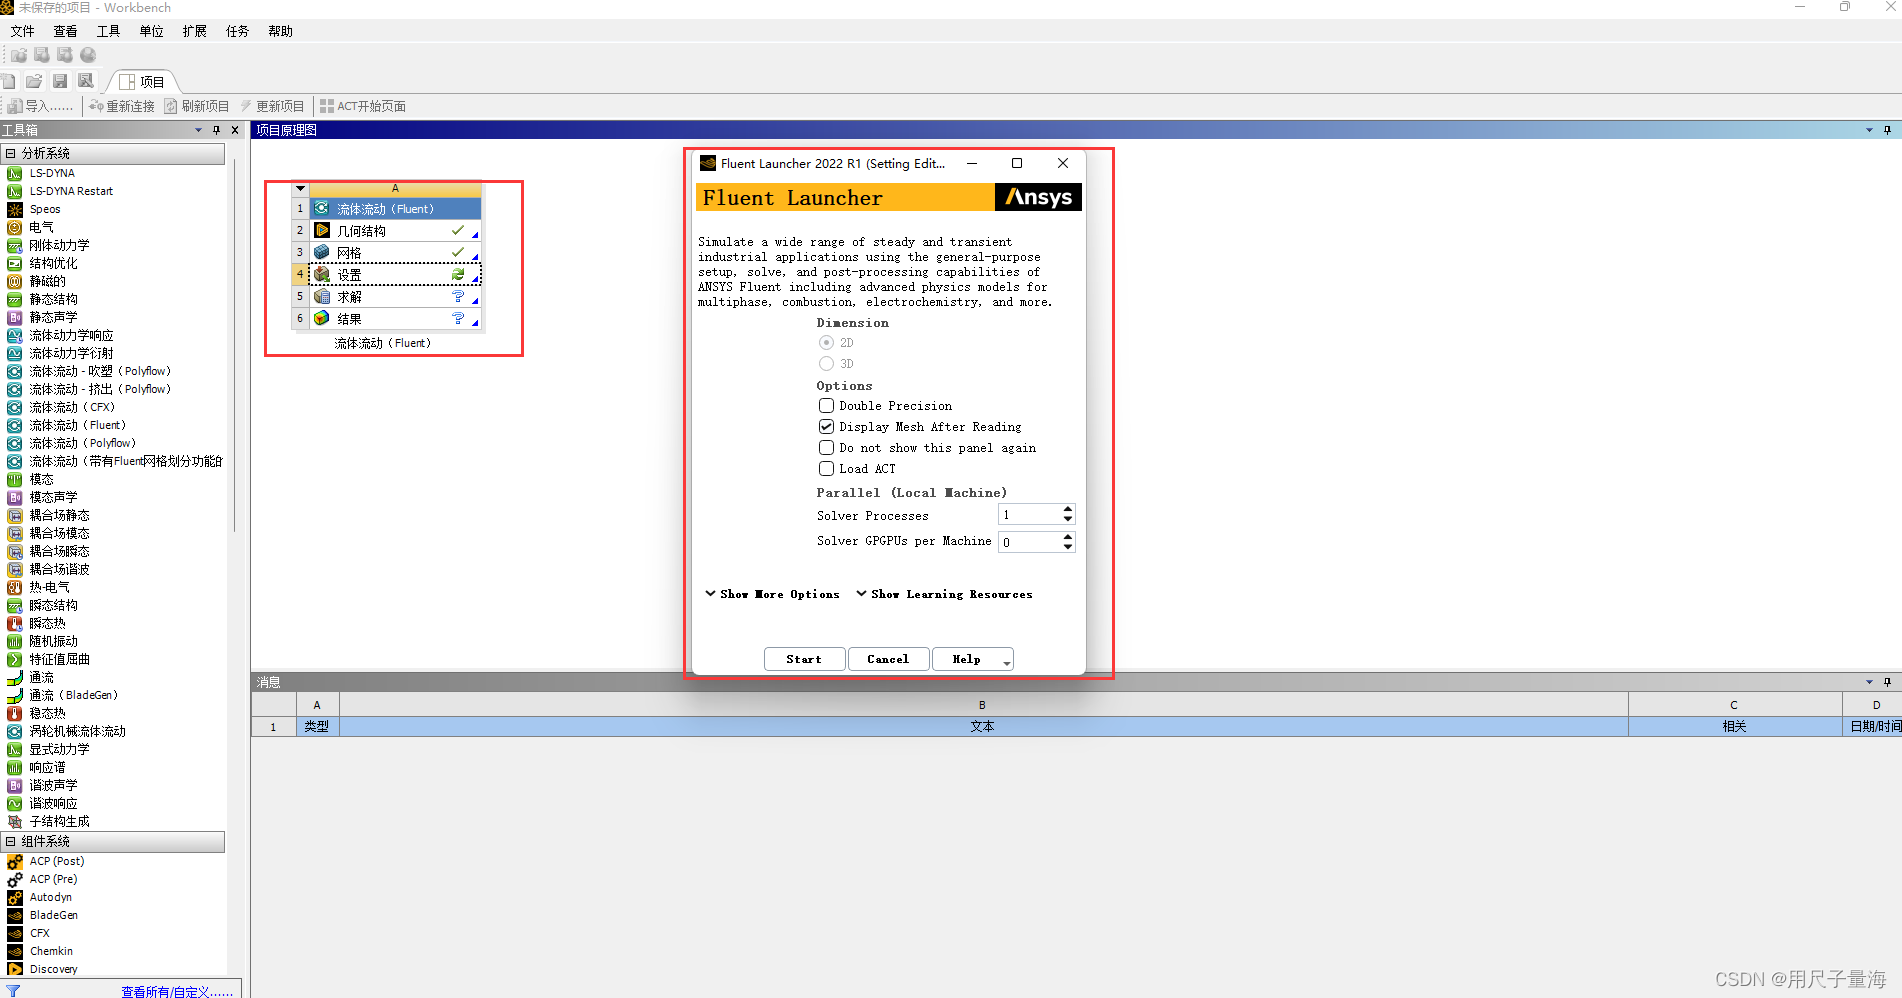Open the 文件 menu
Viewport: 1902px width, 998px height.
(23, 31)
